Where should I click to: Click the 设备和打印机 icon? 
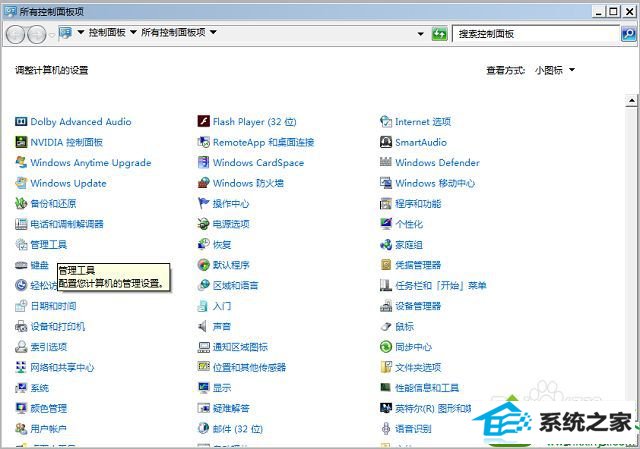(x=21, y=326)
